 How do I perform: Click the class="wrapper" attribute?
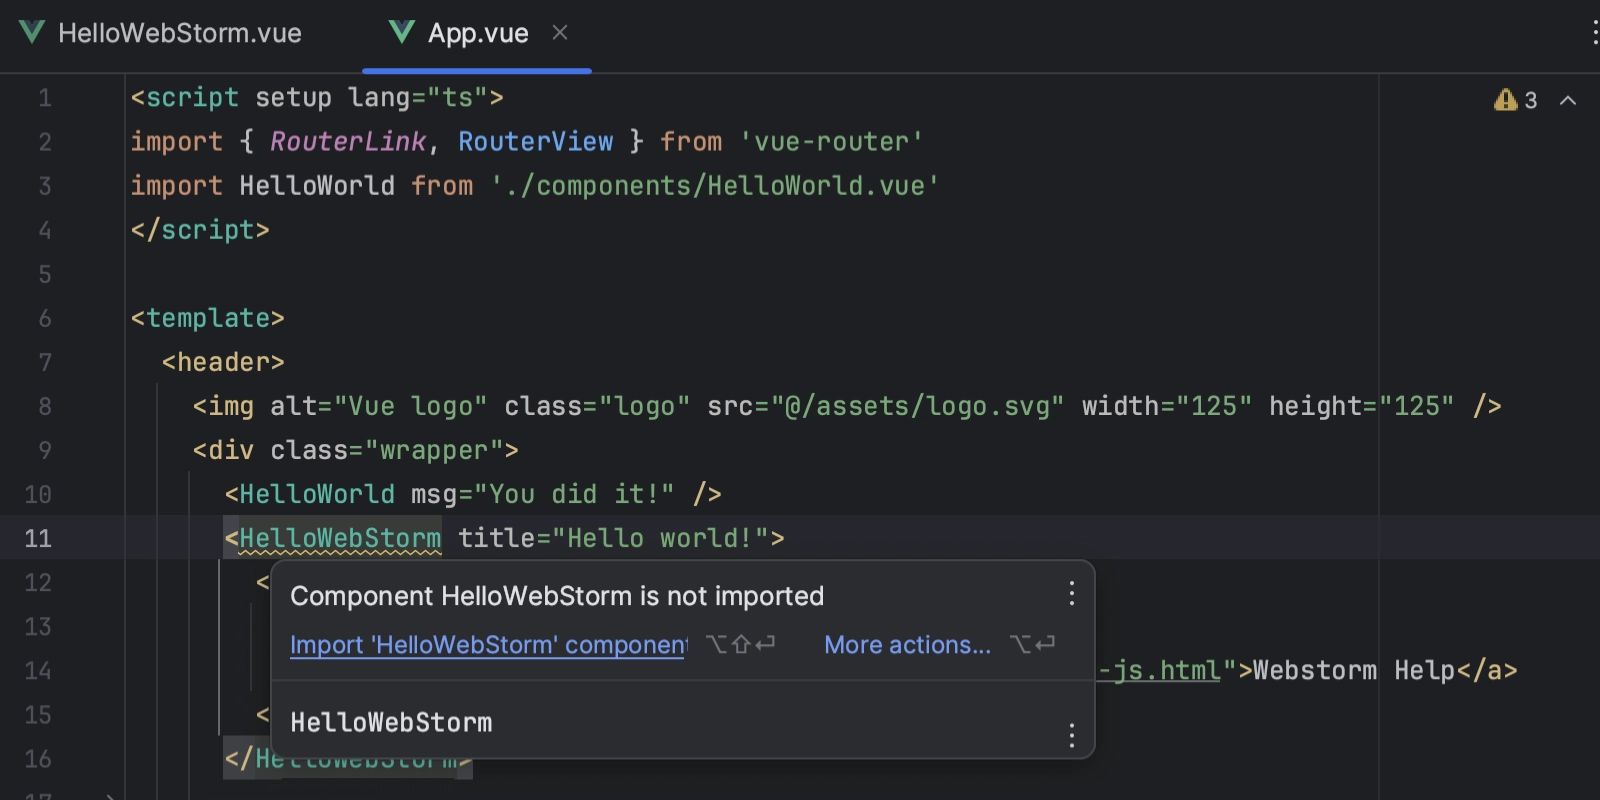tap(387, 450)
